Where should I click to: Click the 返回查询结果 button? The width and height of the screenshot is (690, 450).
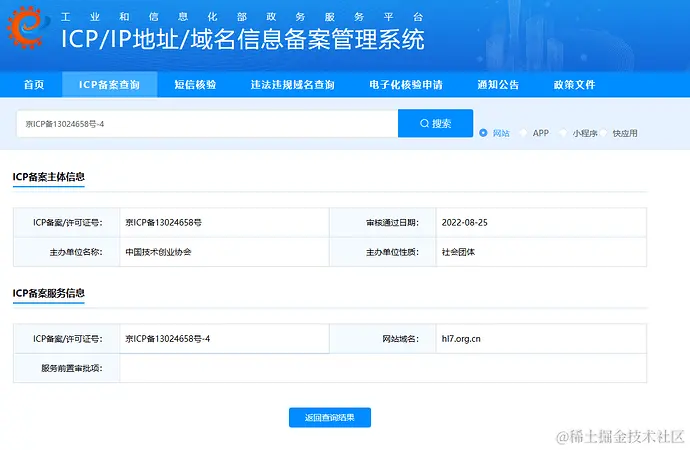pos(330,417)
